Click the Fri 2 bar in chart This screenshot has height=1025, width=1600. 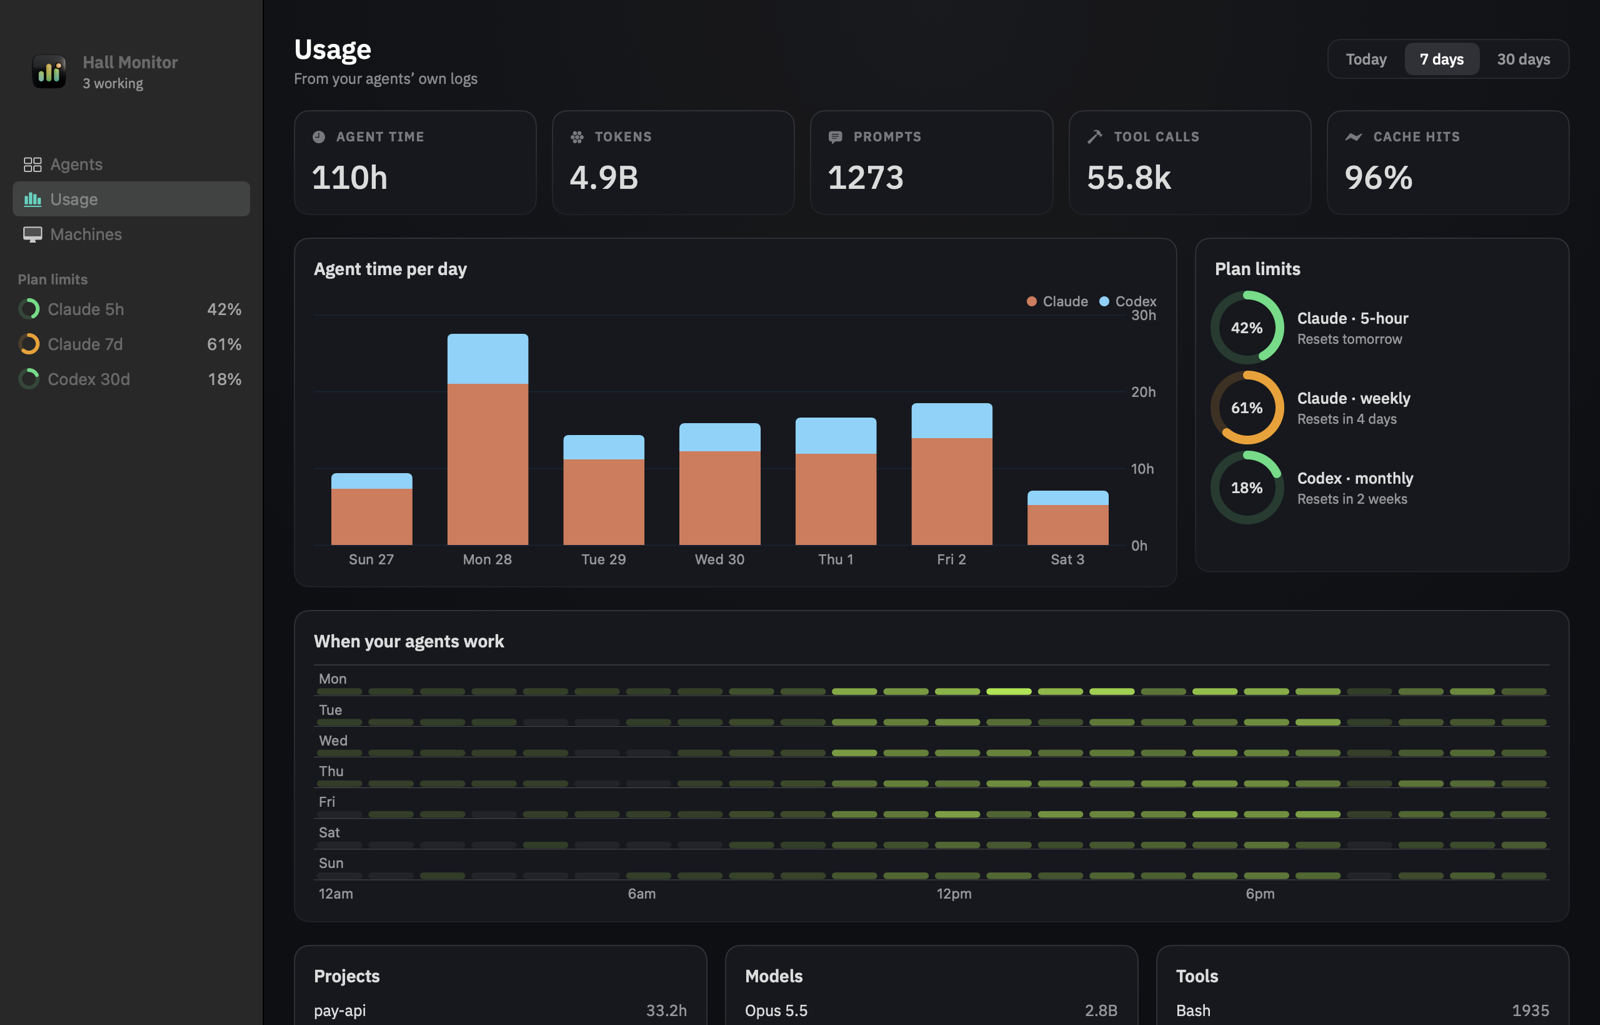(x=952, y=474)
